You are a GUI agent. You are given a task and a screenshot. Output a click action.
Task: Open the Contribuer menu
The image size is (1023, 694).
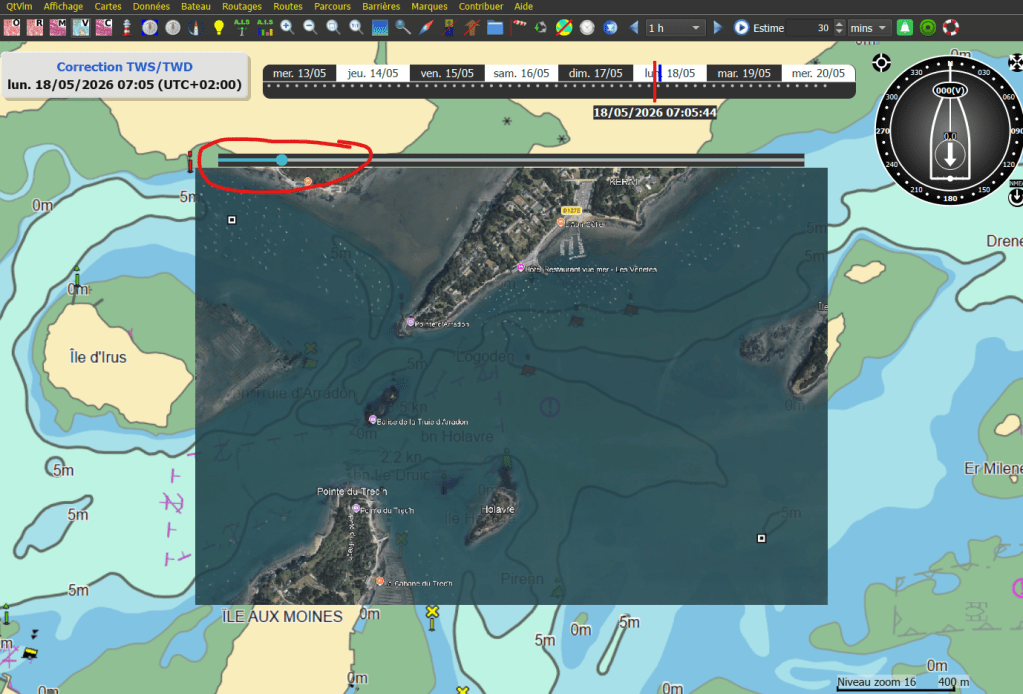[481, 7]
